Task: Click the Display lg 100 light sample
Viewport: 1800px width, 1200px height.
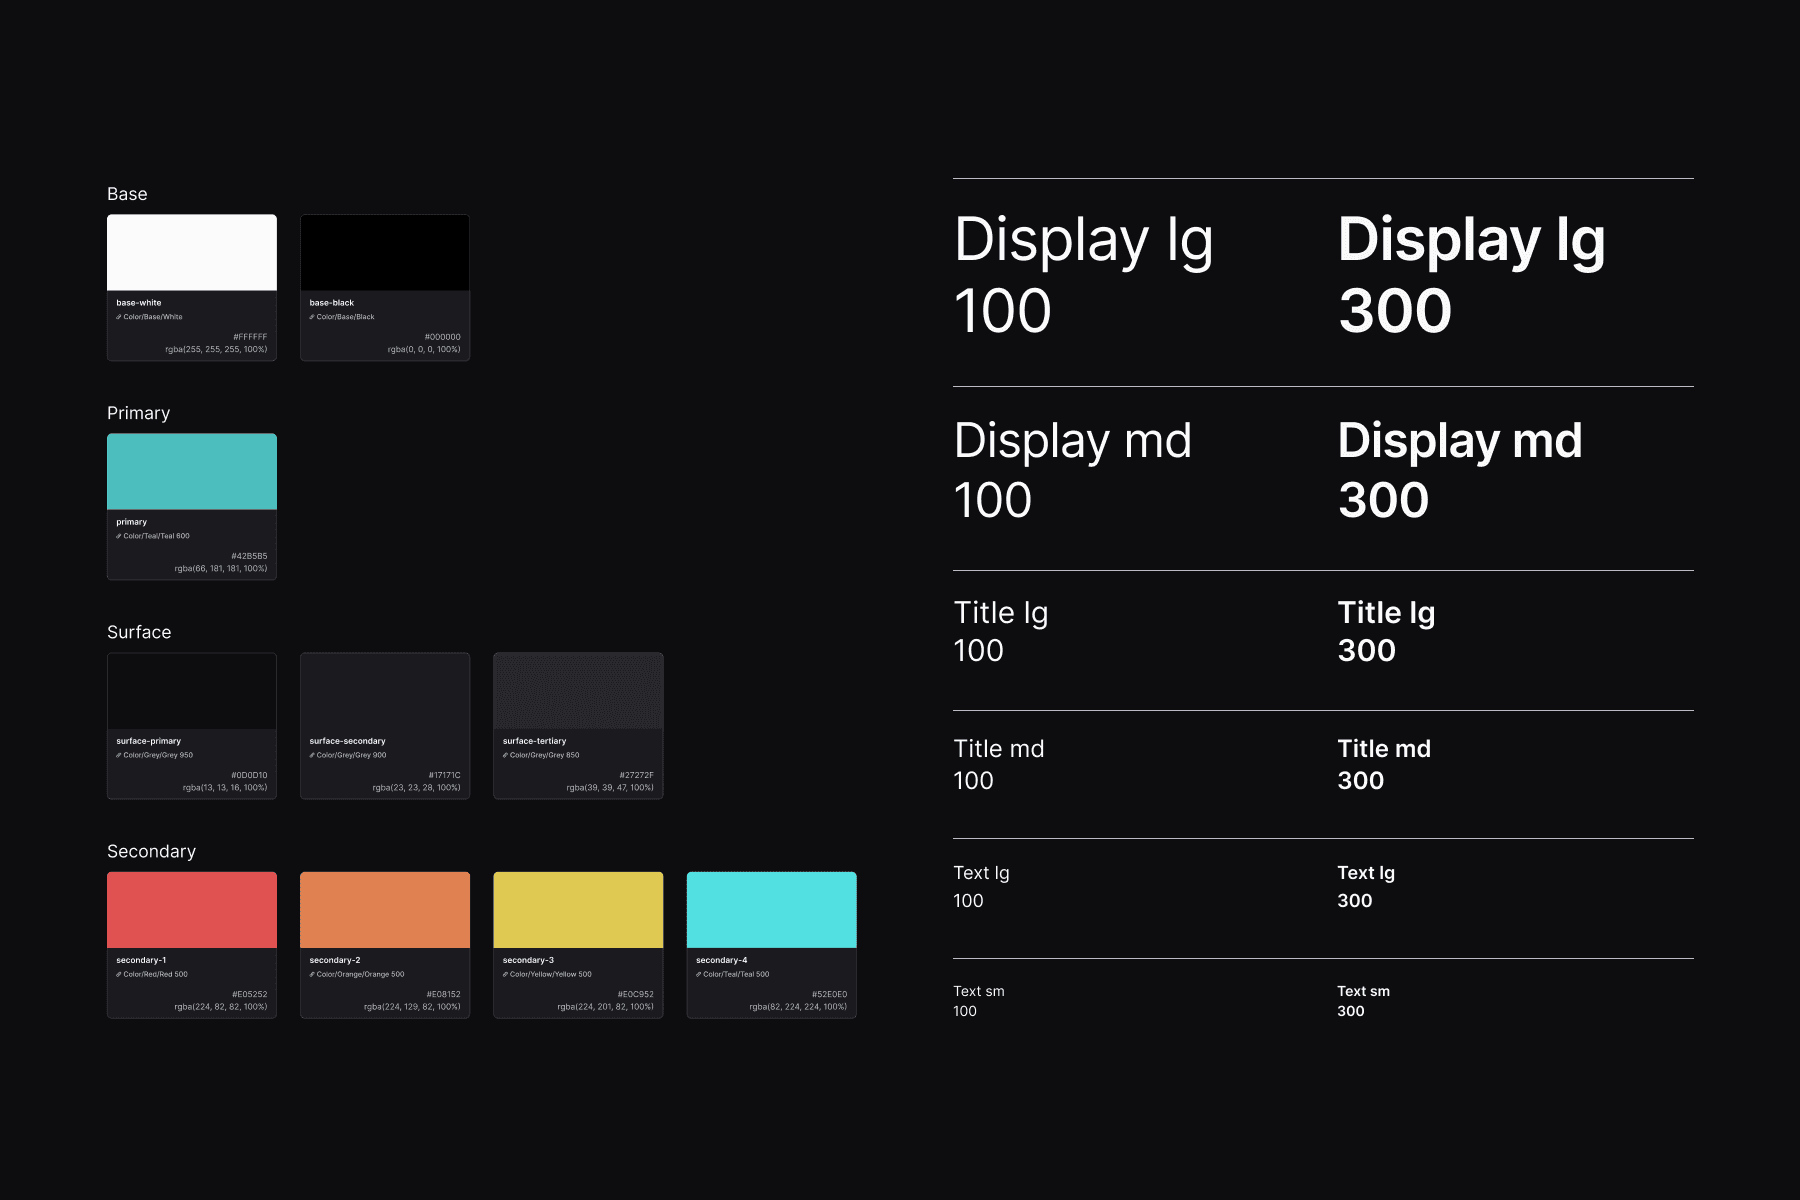Action: [x=1084, y=275]
